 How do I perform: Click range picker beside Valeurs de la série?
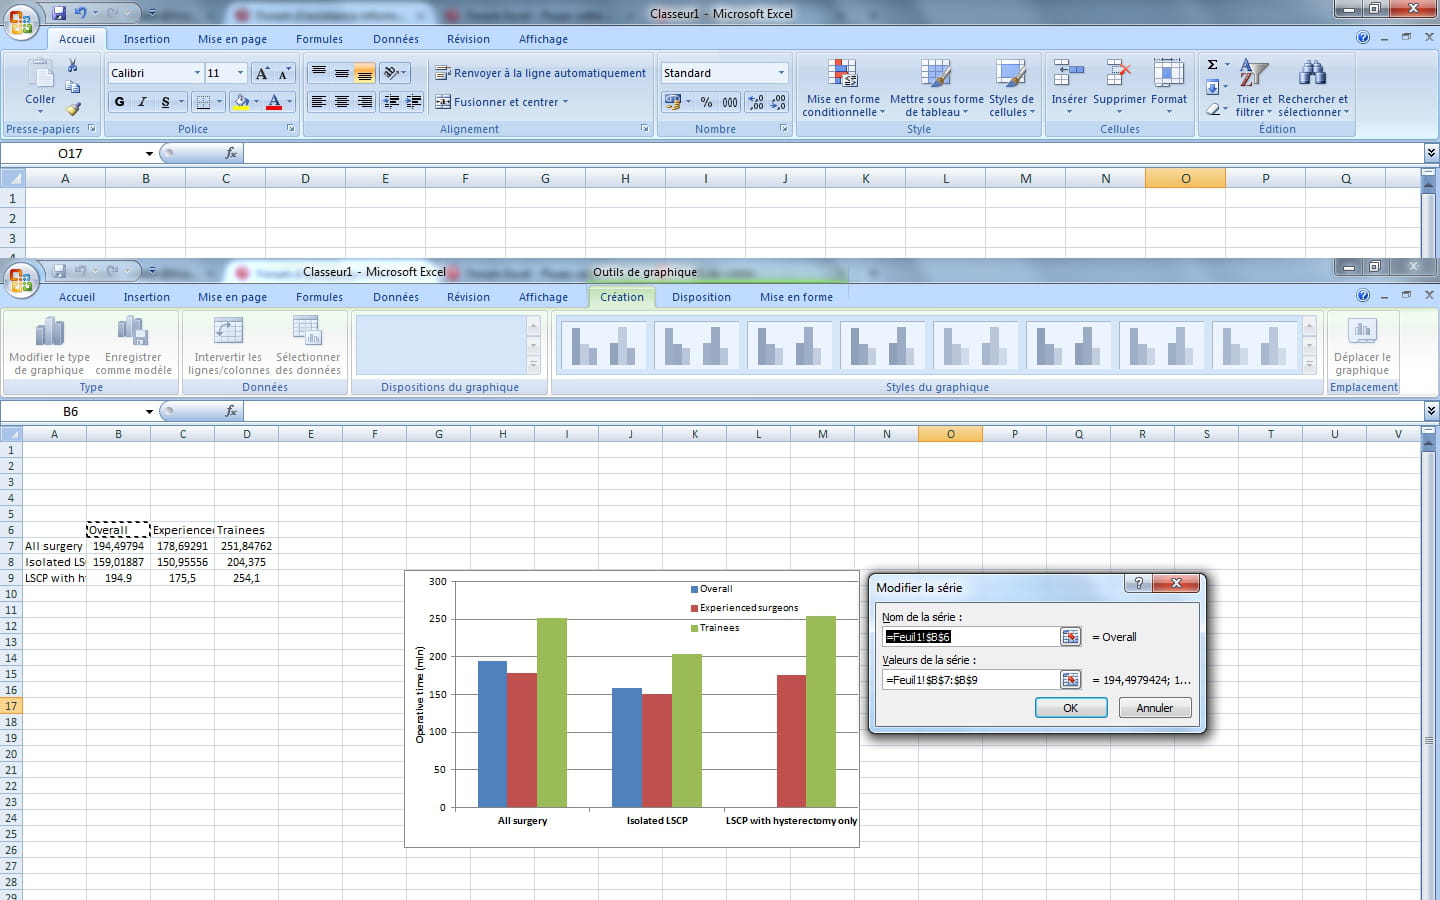[x=1070, y=680]
